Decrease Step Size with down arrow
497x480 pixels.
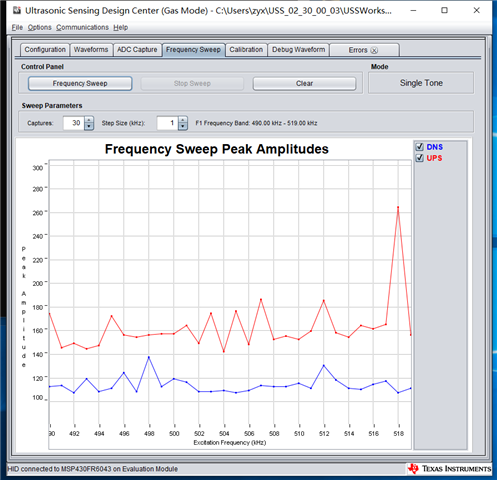pos(183,127)
